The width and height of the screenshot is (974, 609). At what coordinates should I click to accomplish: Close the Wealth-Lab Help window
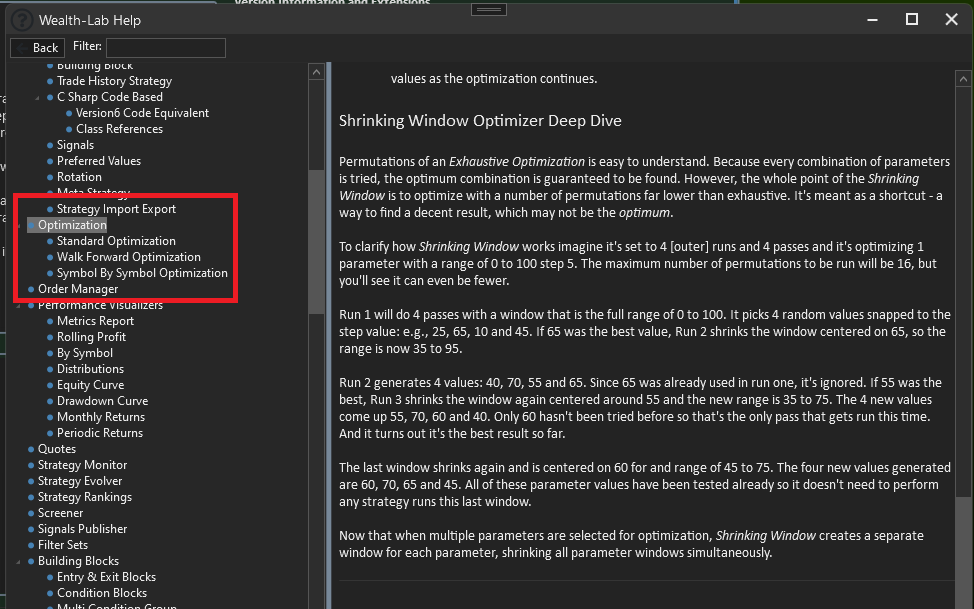coord(951,20)
